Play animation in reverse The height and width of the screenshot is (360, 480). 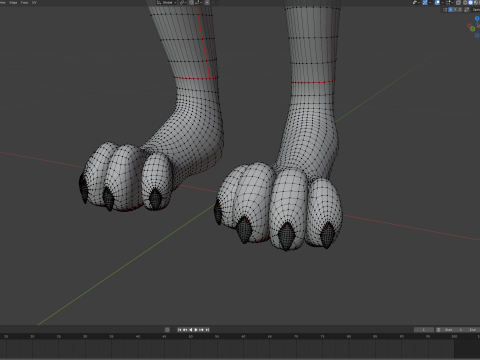tap(191, 330)
